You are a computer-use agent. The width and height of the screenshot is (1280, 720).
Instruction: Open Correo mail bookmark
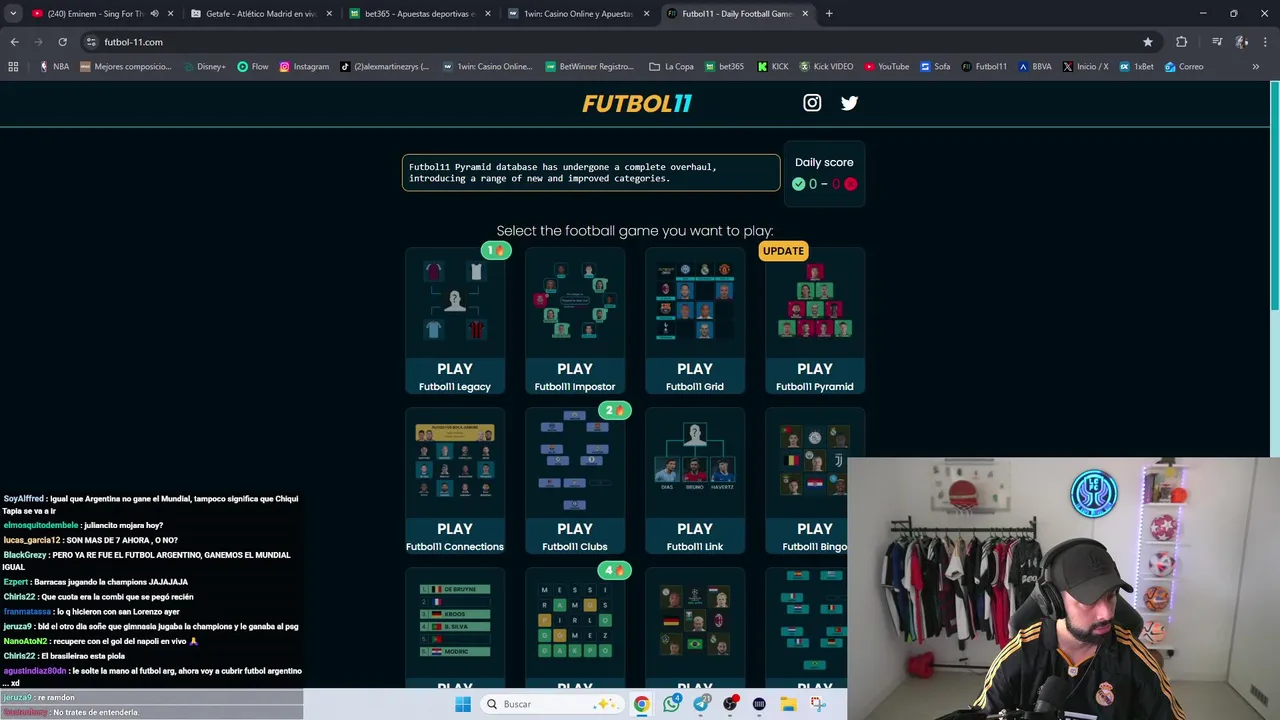1184,67
